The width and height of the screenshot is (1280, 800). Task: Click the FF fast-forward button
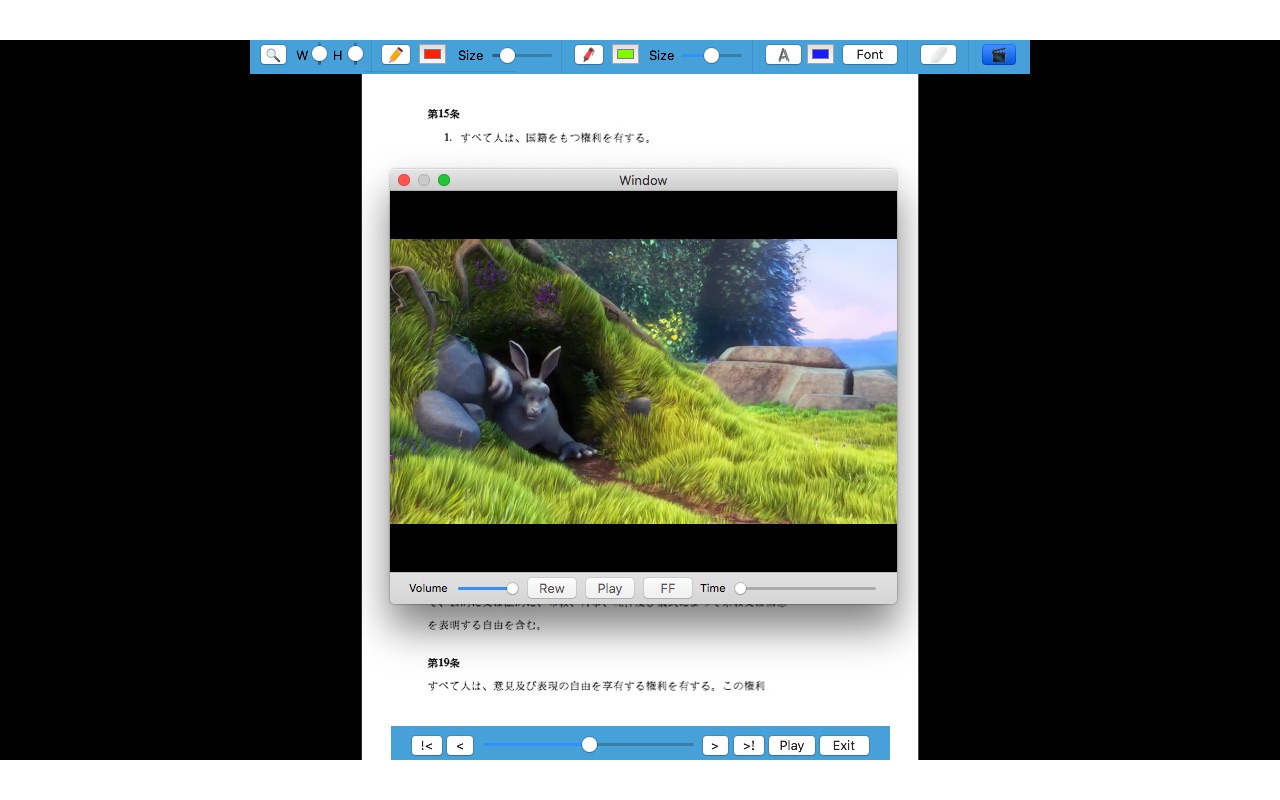668,588
